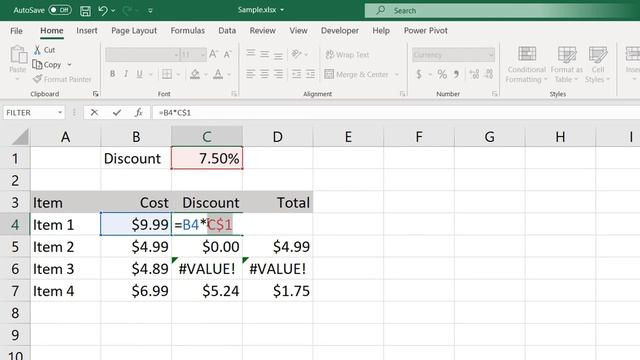Click the Name Box showing FILTER
The image size is (640, 360).
(33, 113)
